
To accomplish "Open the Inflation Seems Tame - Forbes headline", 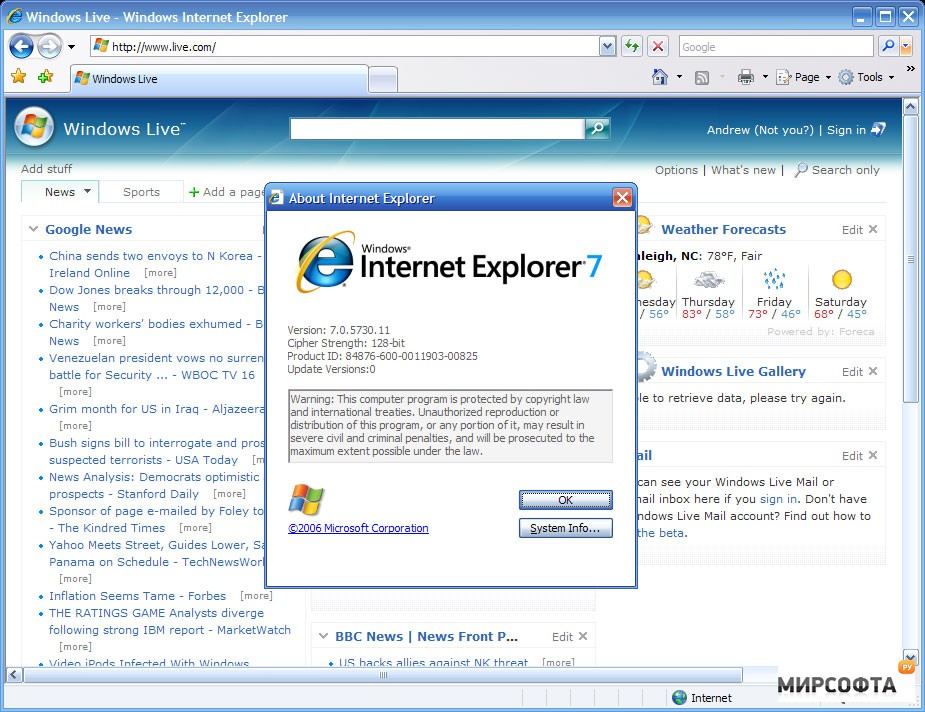I will click(x=137, y=596).
